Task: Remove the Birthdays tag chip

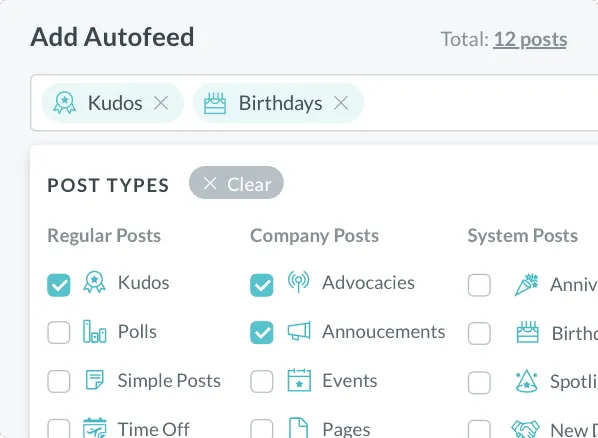Action: (x=341, y=103)
